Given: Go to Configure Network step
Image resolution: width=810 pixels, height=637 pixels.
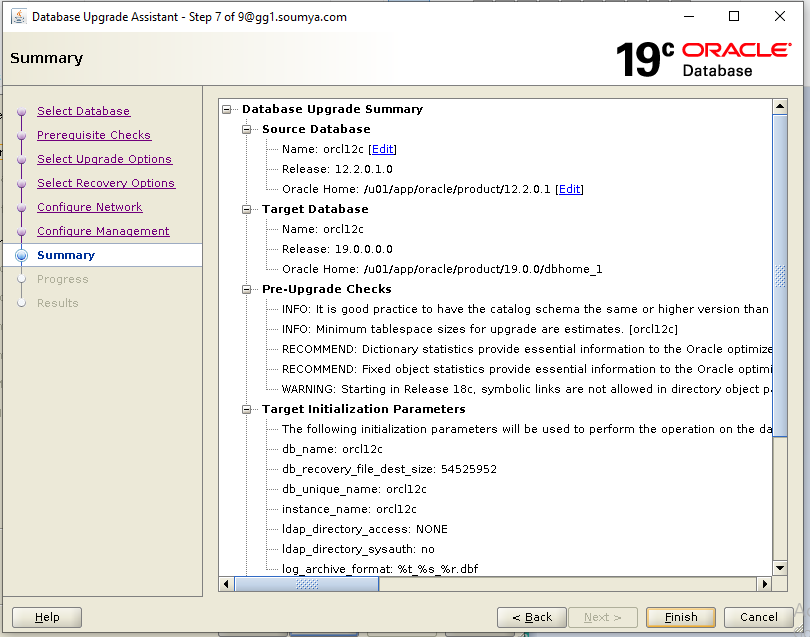Looking at the screenshot, I should tap(89, 207).
